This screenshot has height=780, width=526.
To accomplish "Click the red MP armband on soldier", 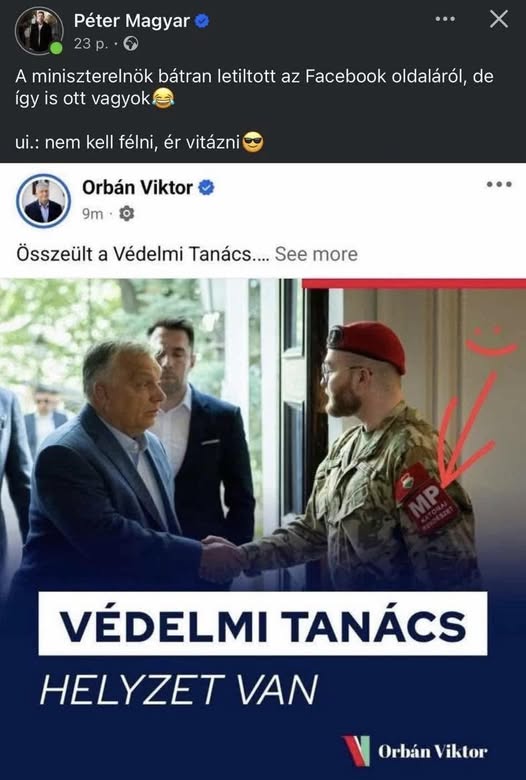I will 426,498.
